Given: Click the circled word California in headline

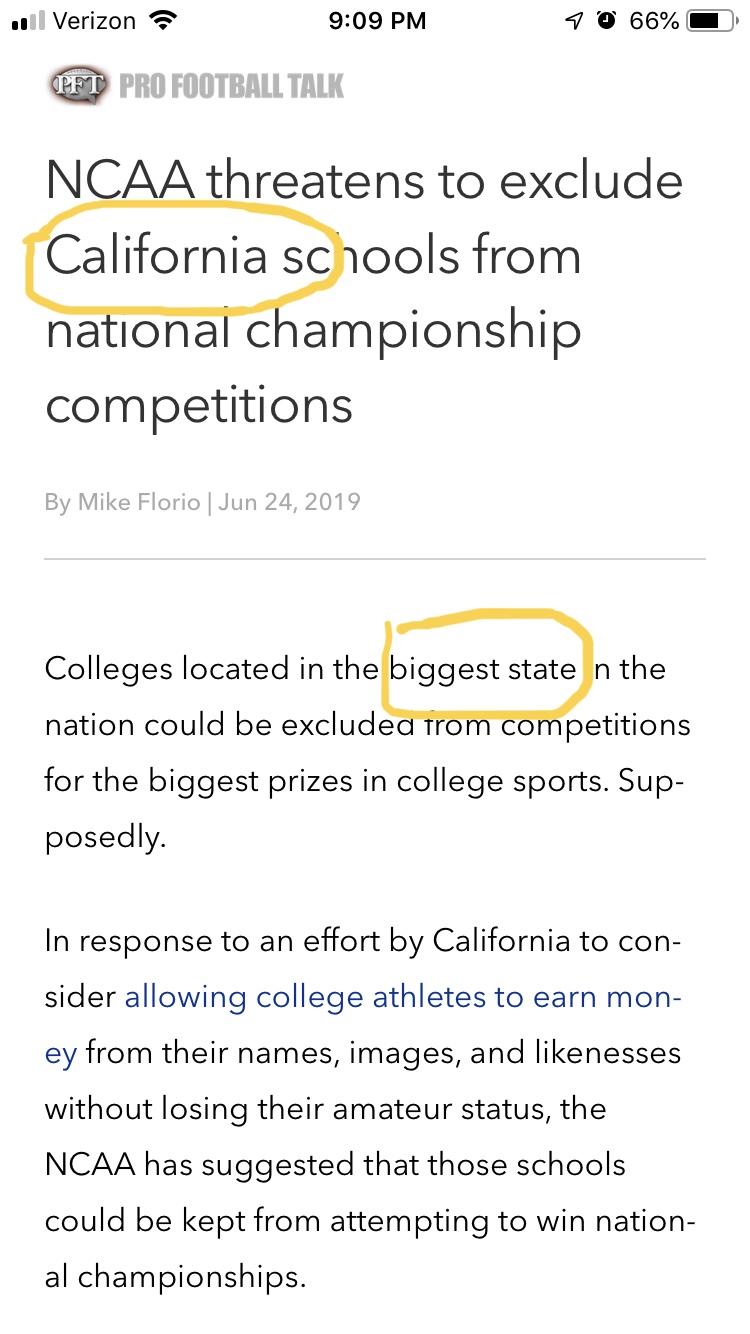Looking at the screenshot, I should (x=156, y=256).
